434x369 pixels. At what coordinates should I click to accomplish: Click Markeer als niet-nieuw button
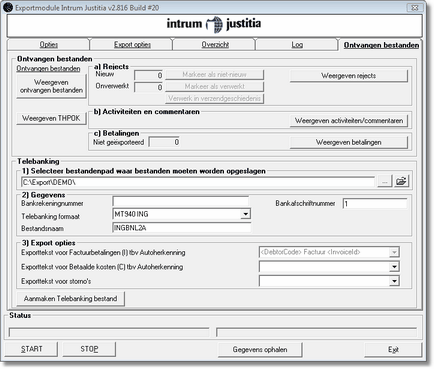(x=214, y=75)
